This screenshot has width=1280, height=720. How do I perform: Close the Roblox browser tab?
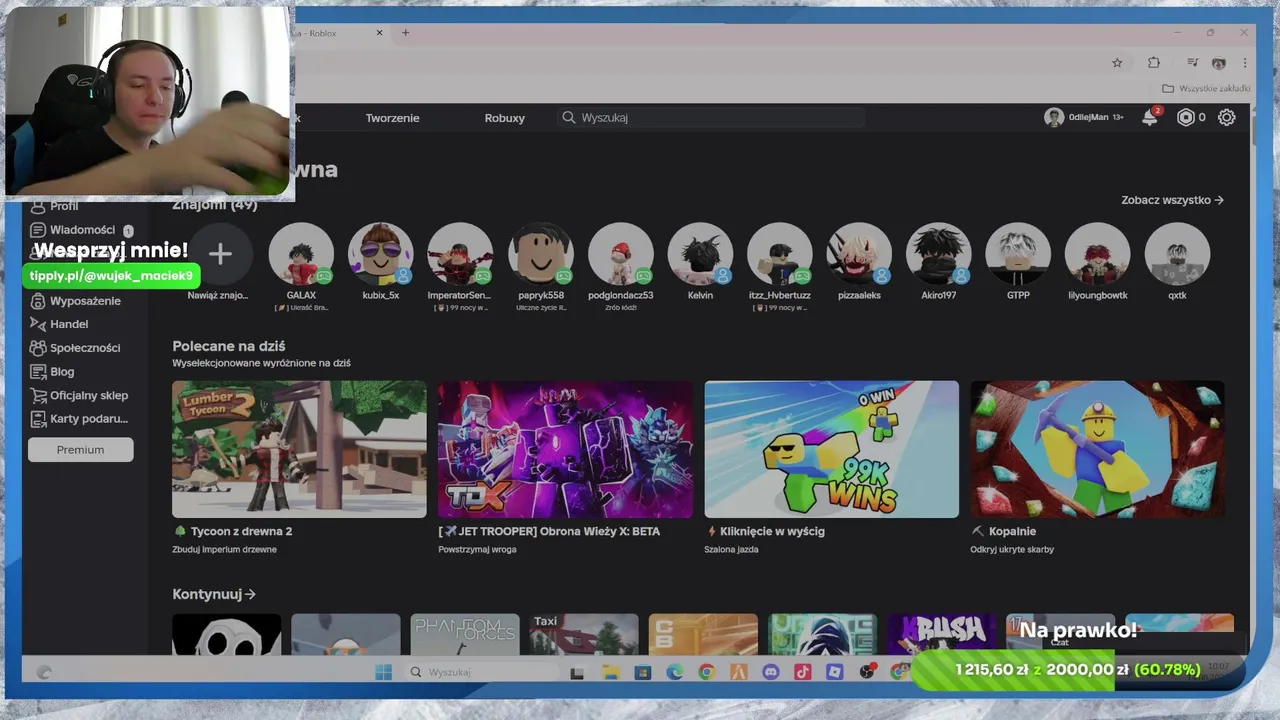click(x=379, y=33)
